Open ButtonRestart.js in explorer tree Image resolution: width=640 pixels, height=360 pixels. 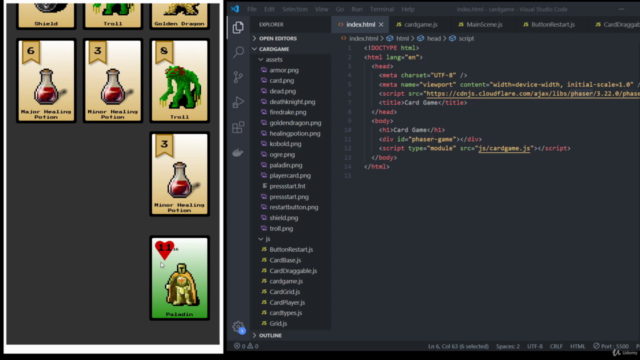tap(291, 249)
